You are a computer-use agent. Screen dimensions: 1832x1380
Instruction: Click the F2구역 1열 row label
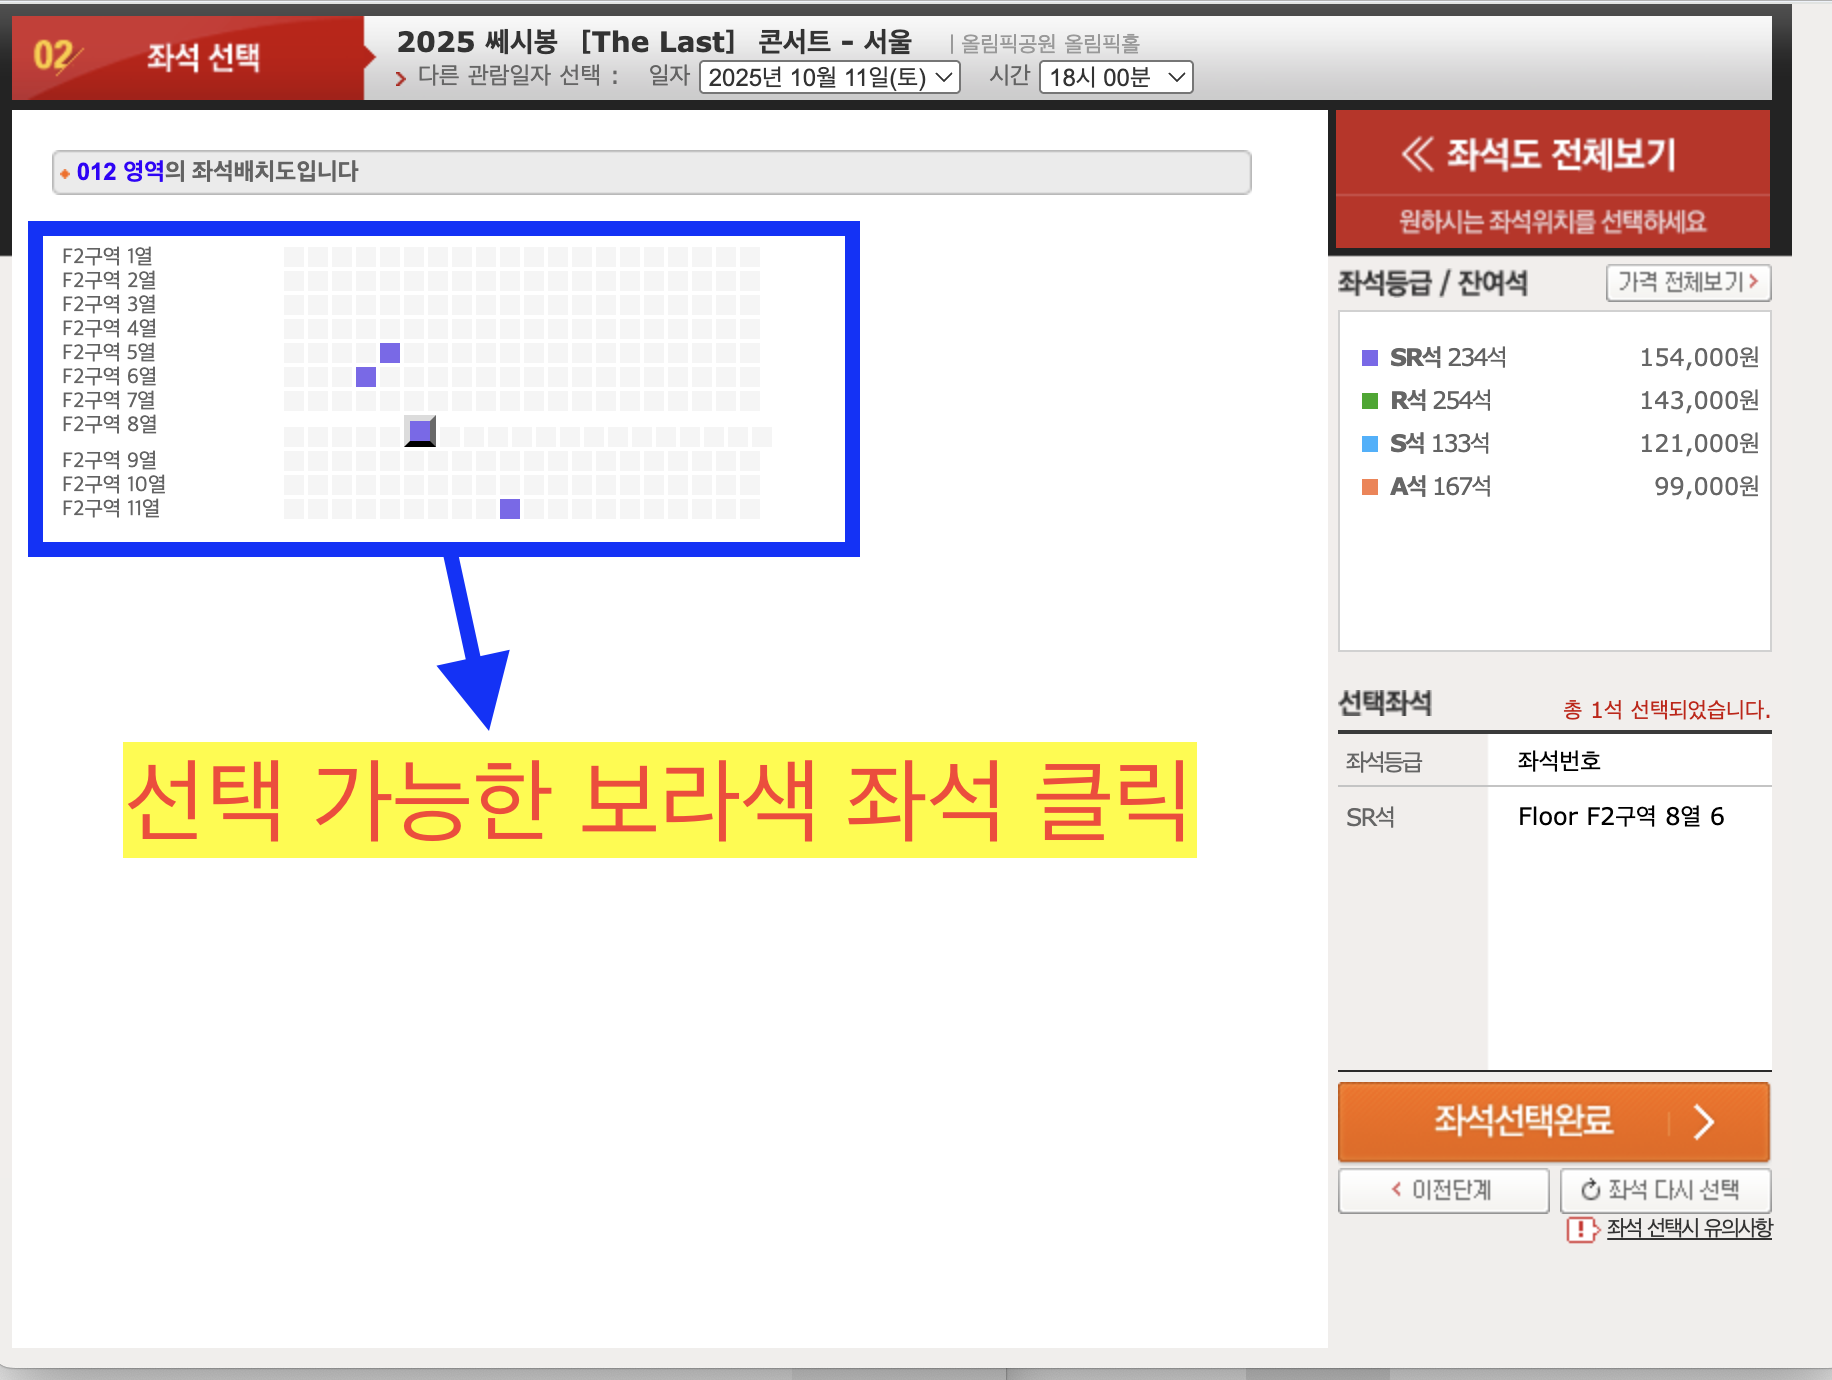[x=107, y=256]
